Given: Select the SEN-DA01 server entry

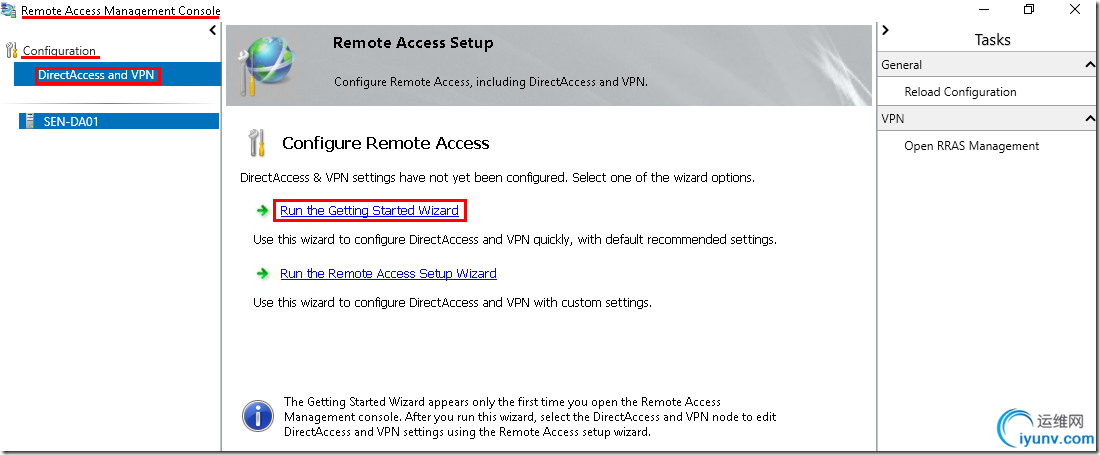Looking at the screenshot, I should [x=70, y=121].
